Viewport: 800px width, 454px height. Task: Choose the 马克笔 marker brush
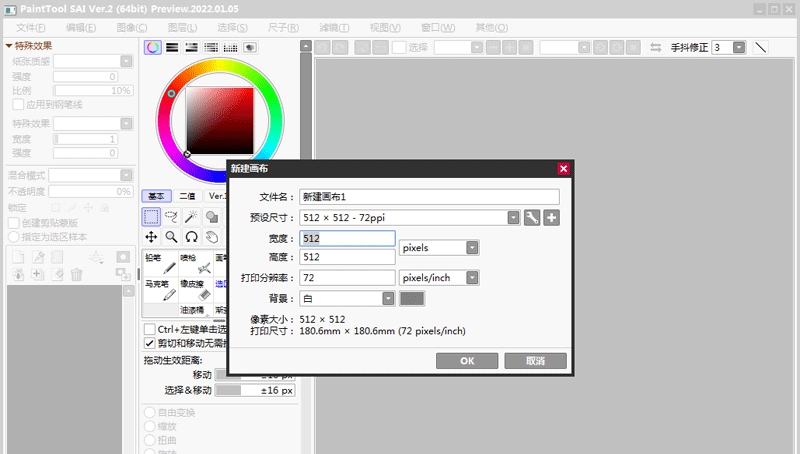pos(160,290)
